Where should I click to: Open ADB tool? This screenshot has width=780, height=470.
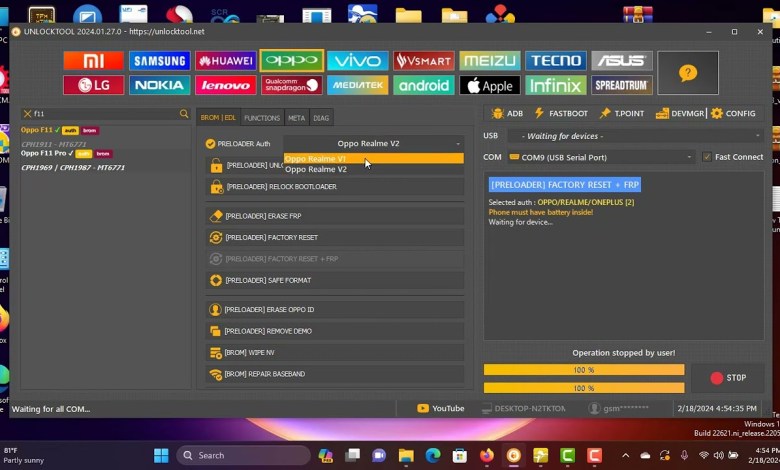[507, 113]
